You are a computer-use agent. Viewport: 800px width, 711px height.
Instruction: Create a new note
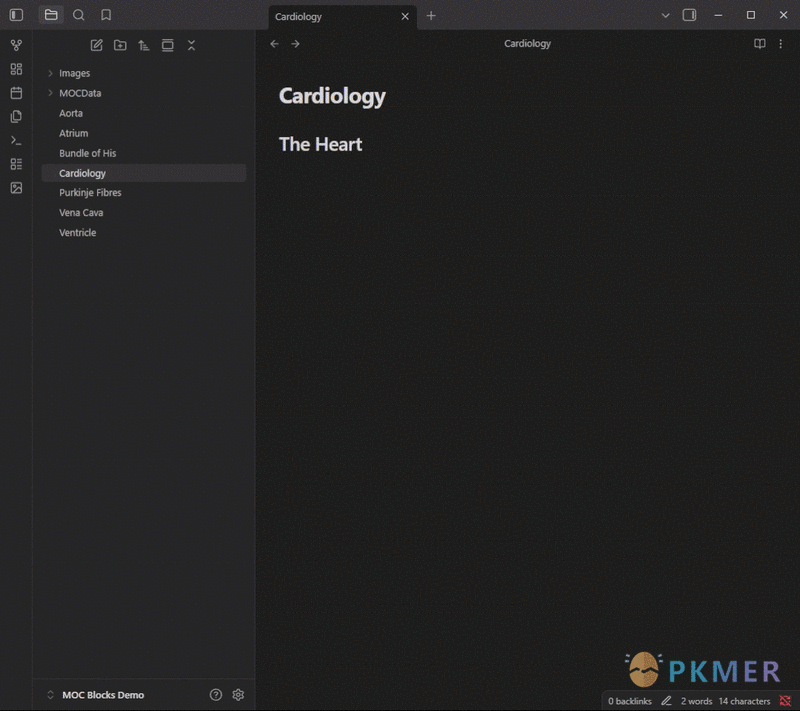coord(96,45)
